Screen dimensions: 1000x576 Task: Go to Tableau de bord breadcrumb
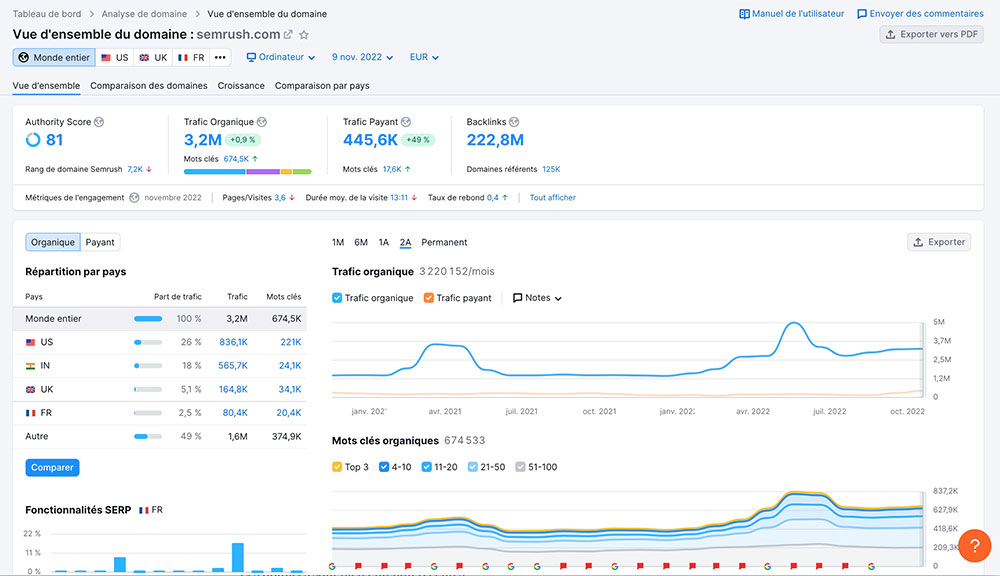(47, 14)
